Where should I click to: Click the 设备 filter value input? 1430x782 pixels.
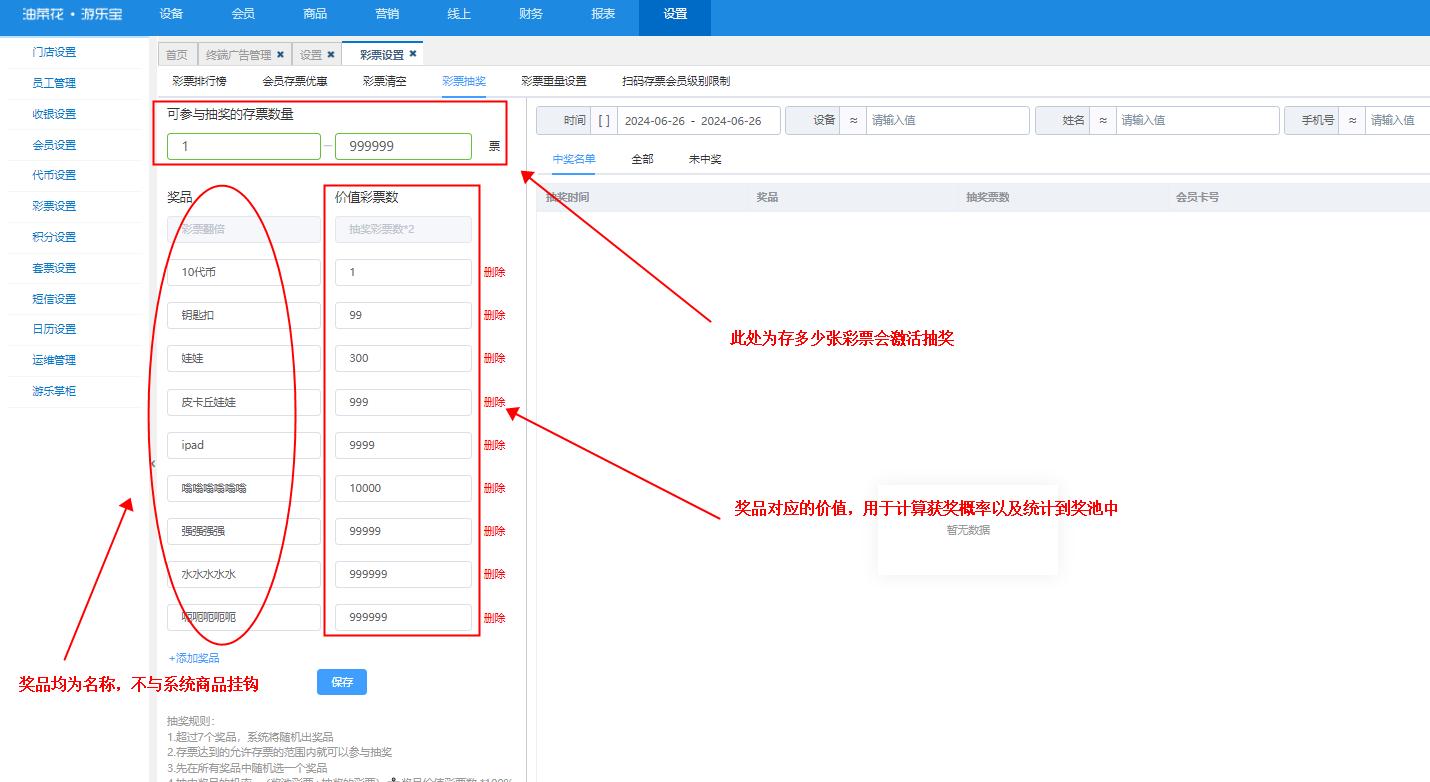(947, 120)
